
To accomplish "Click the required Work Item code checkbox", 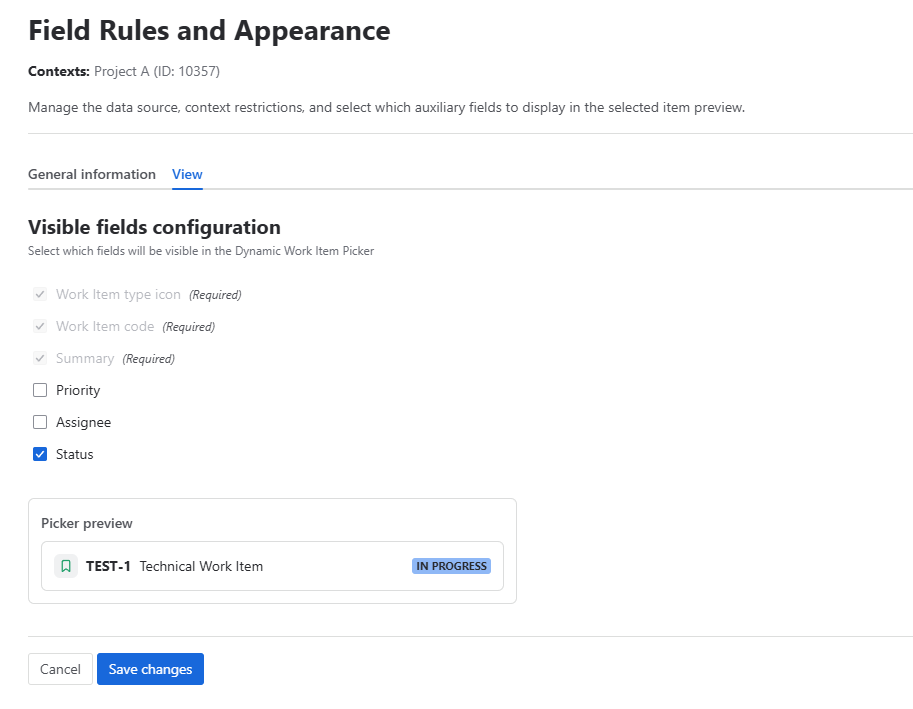I will pyautogui.click(x=39, y=326).
